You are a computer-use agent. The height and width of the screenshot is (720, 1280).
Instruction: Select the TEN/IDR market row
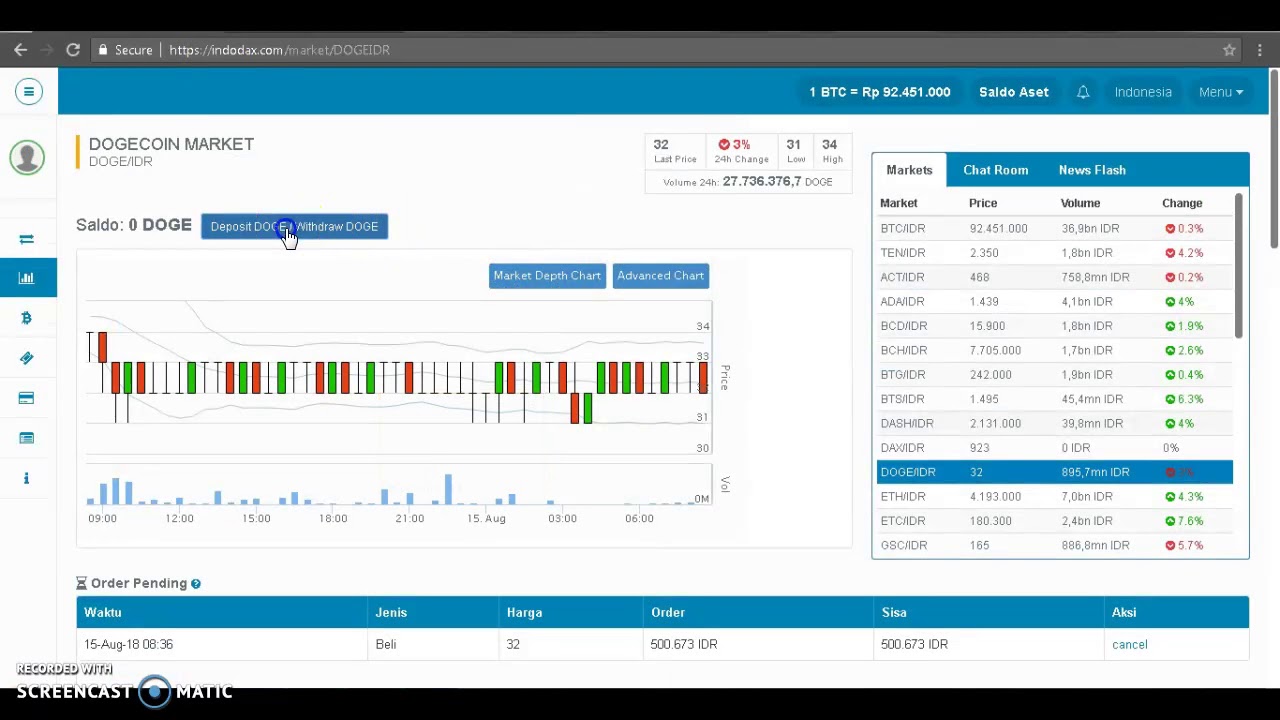(1055, 253)
